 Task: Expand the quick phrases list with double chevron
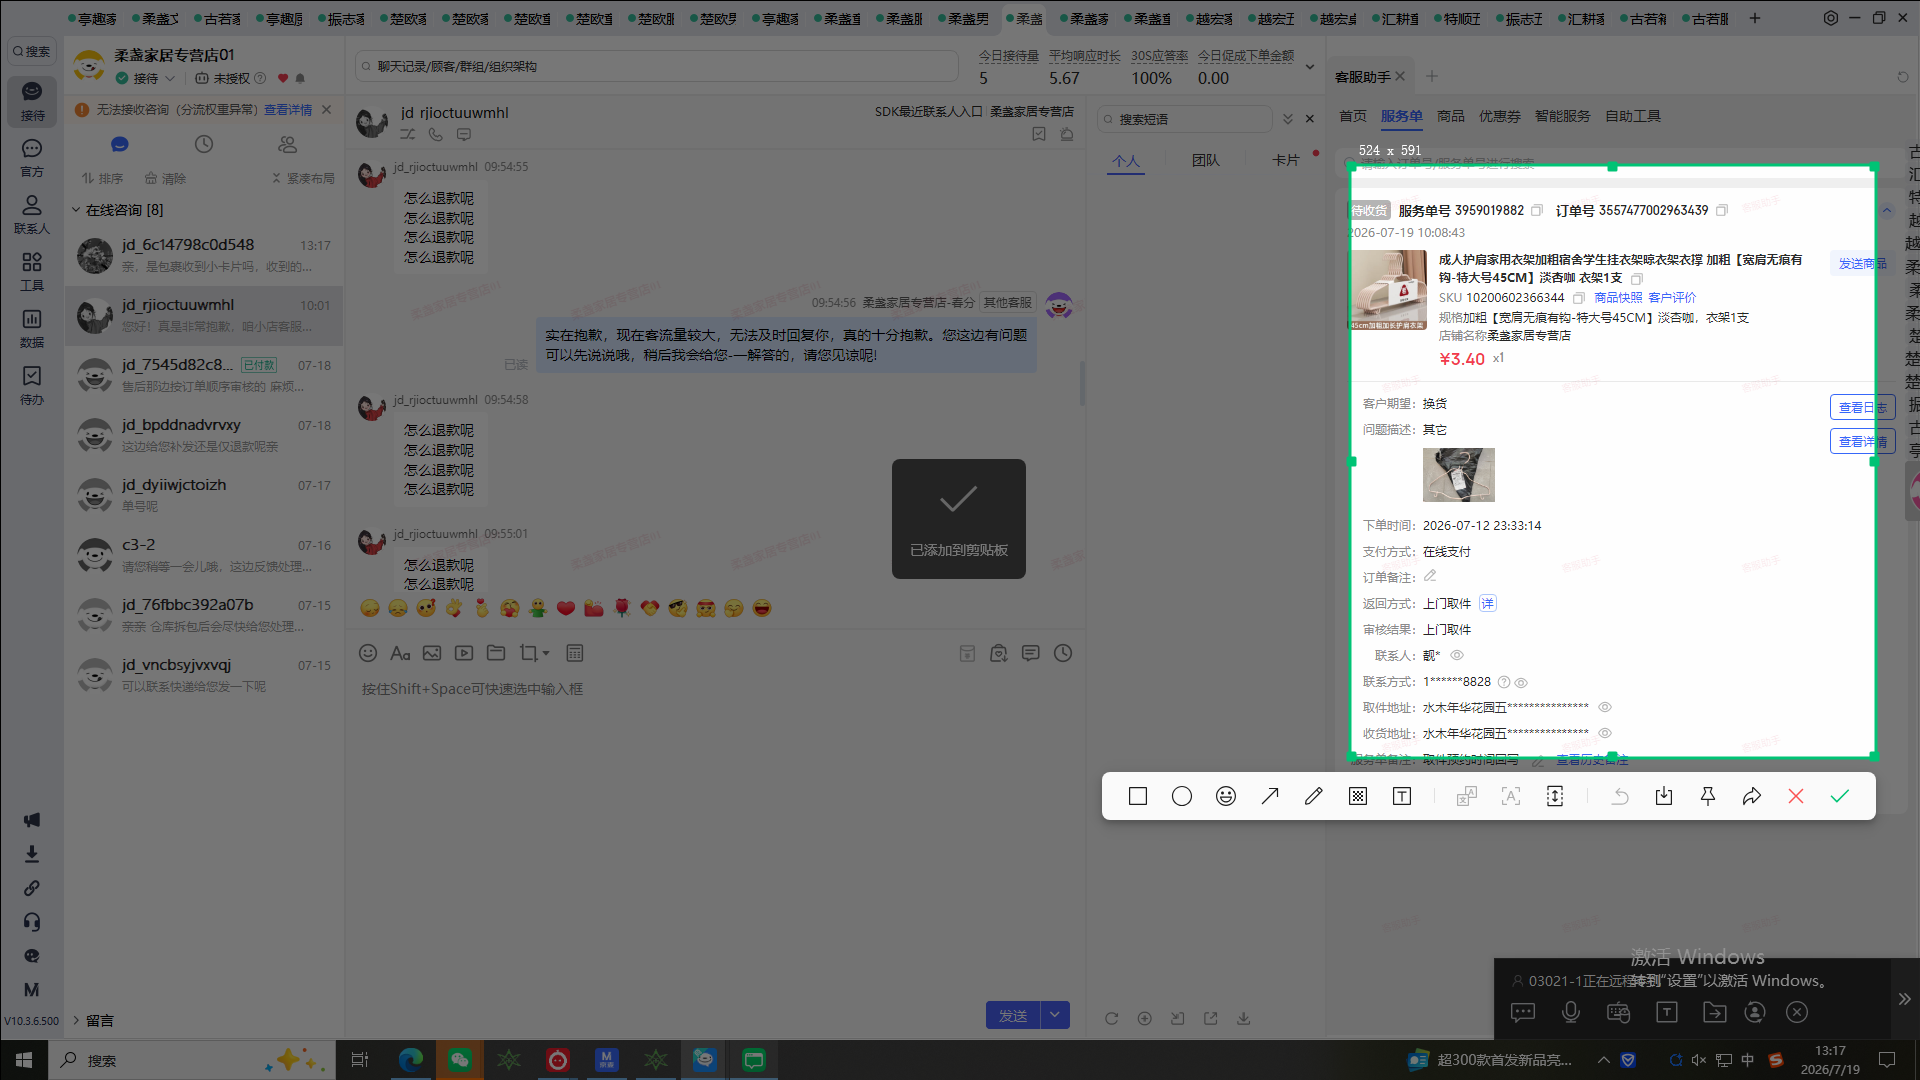pyautogui.click(x=1288, y=119)
